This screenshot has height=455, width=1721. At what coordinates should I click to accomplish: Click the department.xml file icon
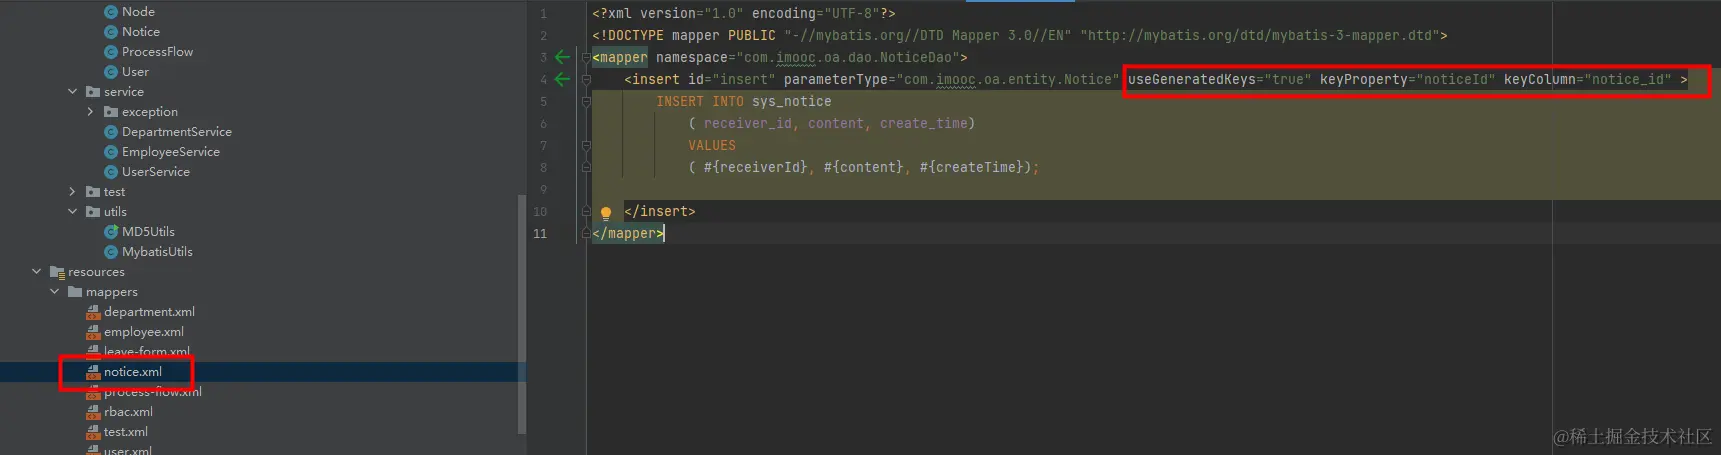pyautogui.click(x=93, y=312)
